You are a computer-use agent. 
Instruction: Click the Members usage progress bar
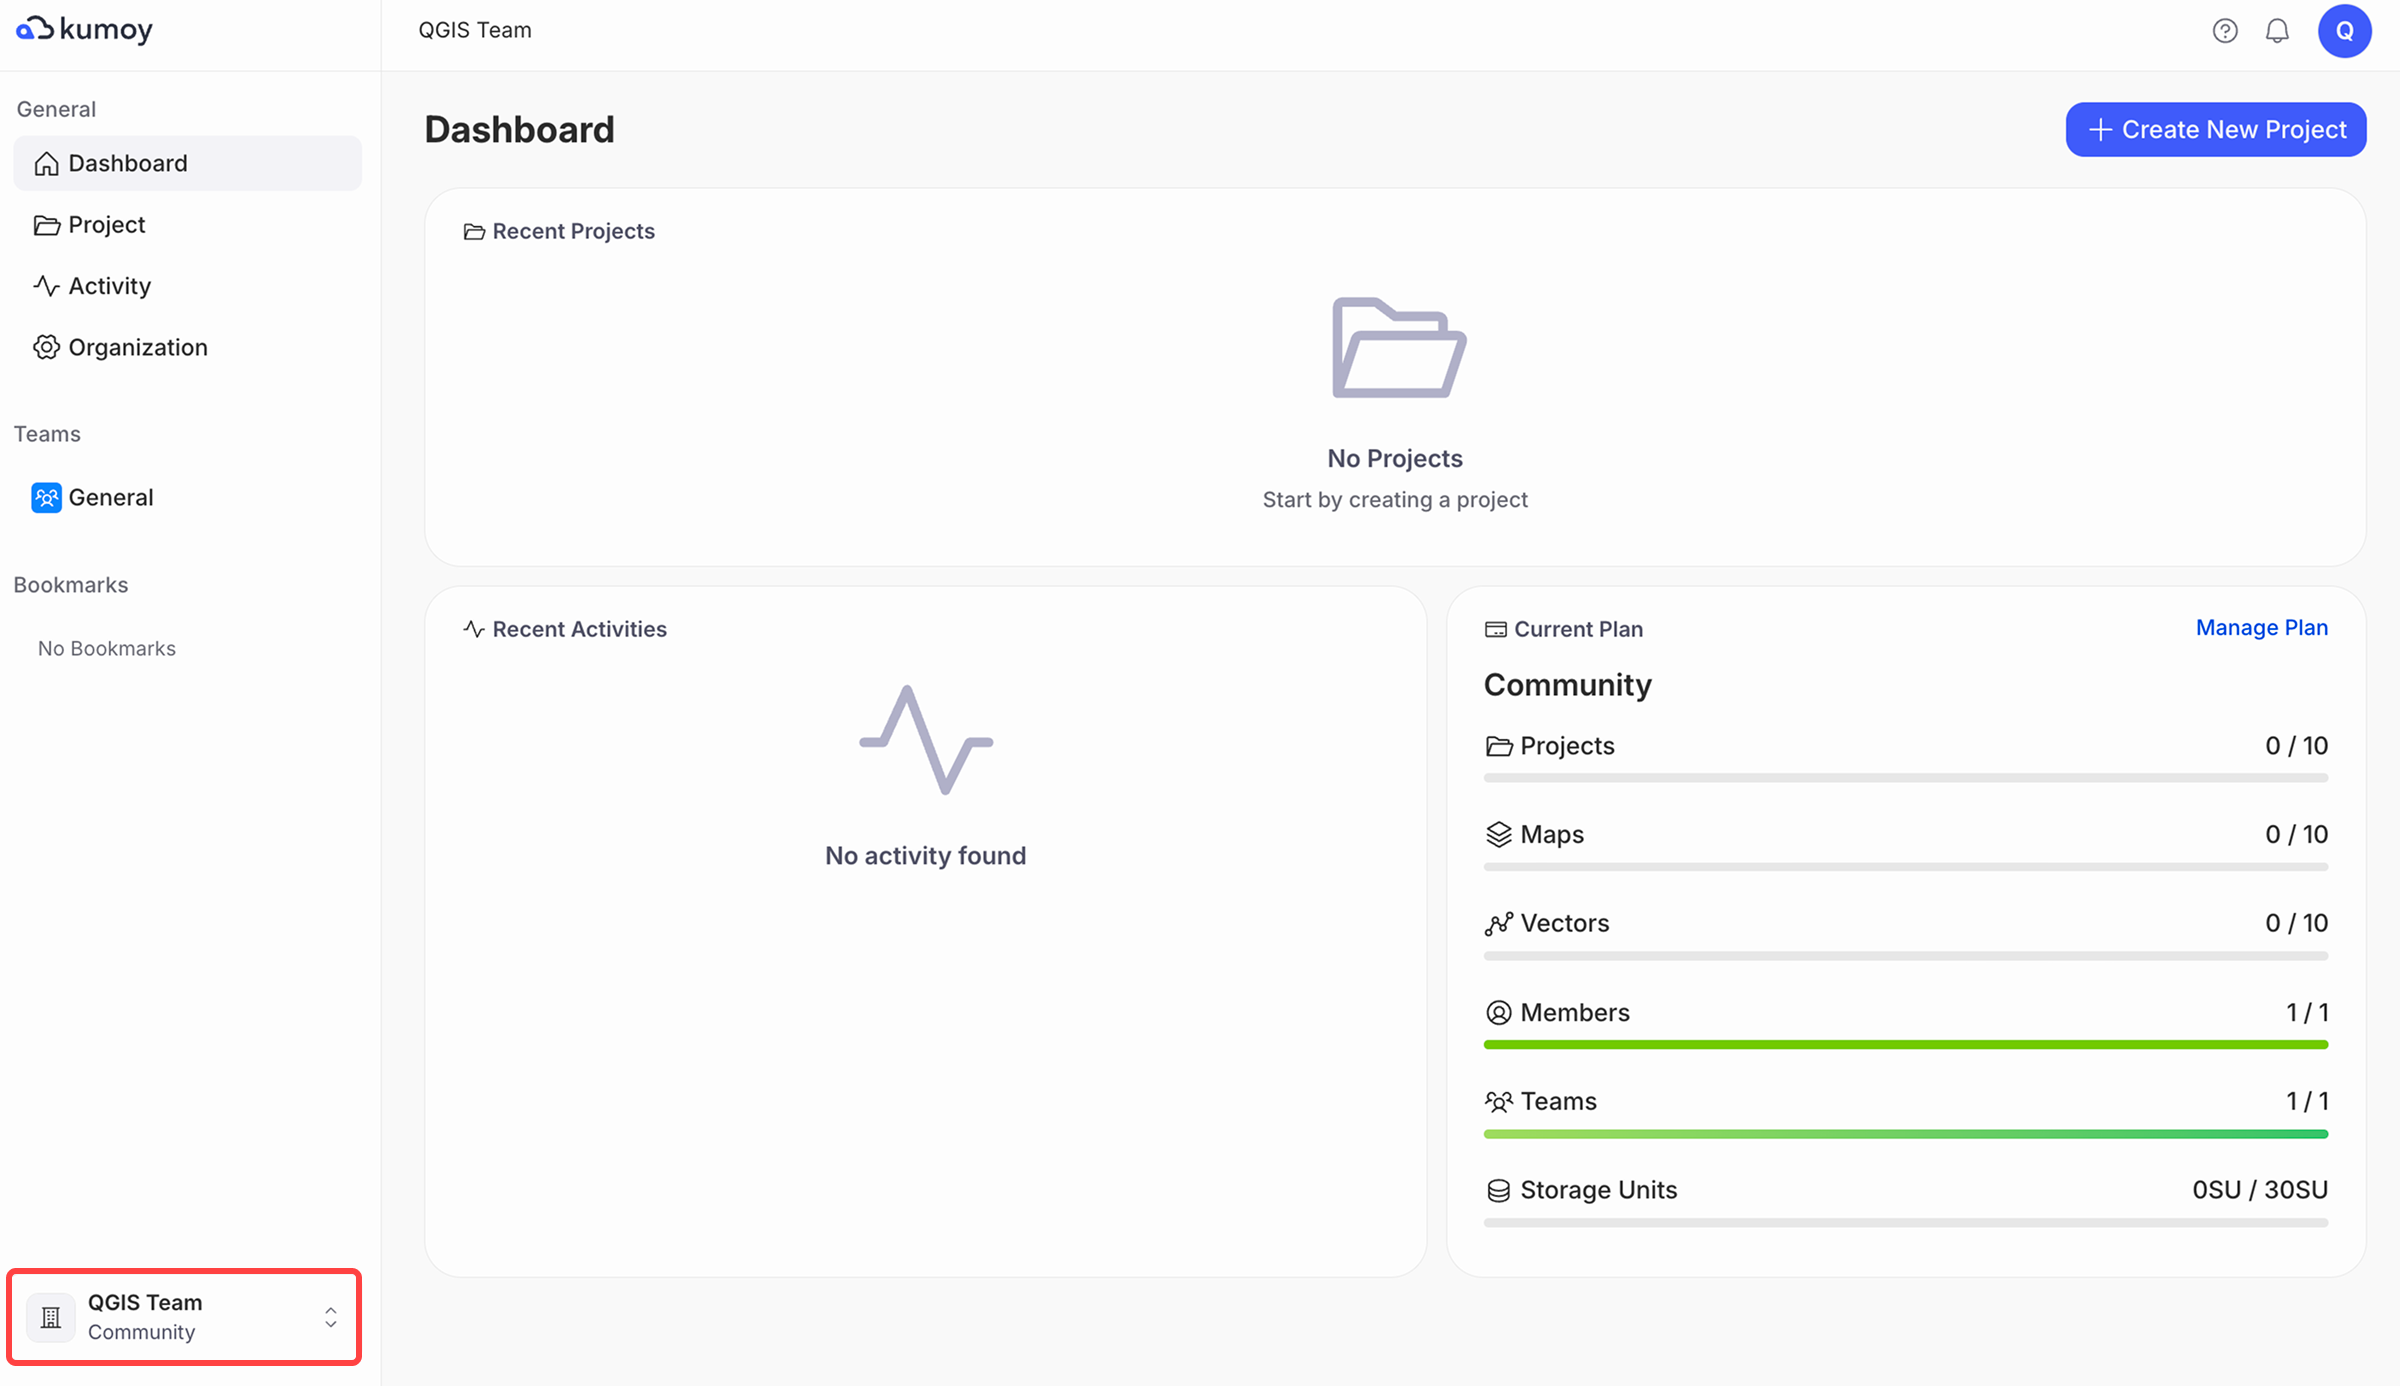click(1905, 1045)
